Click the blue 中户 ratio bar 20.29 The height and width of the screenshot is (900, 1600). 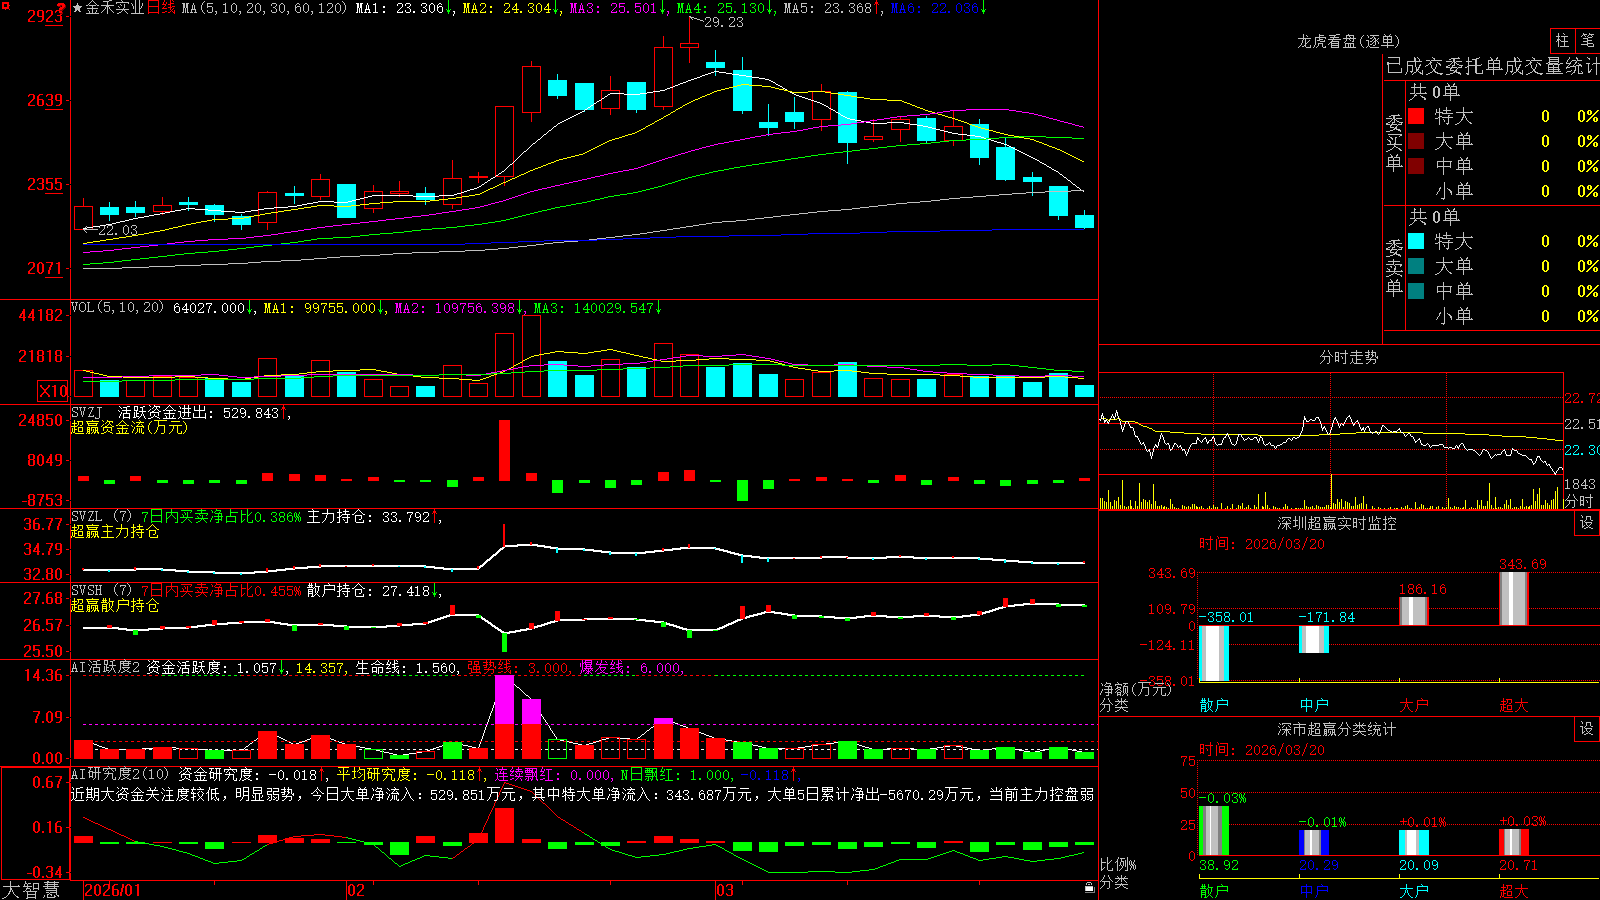1314,842
